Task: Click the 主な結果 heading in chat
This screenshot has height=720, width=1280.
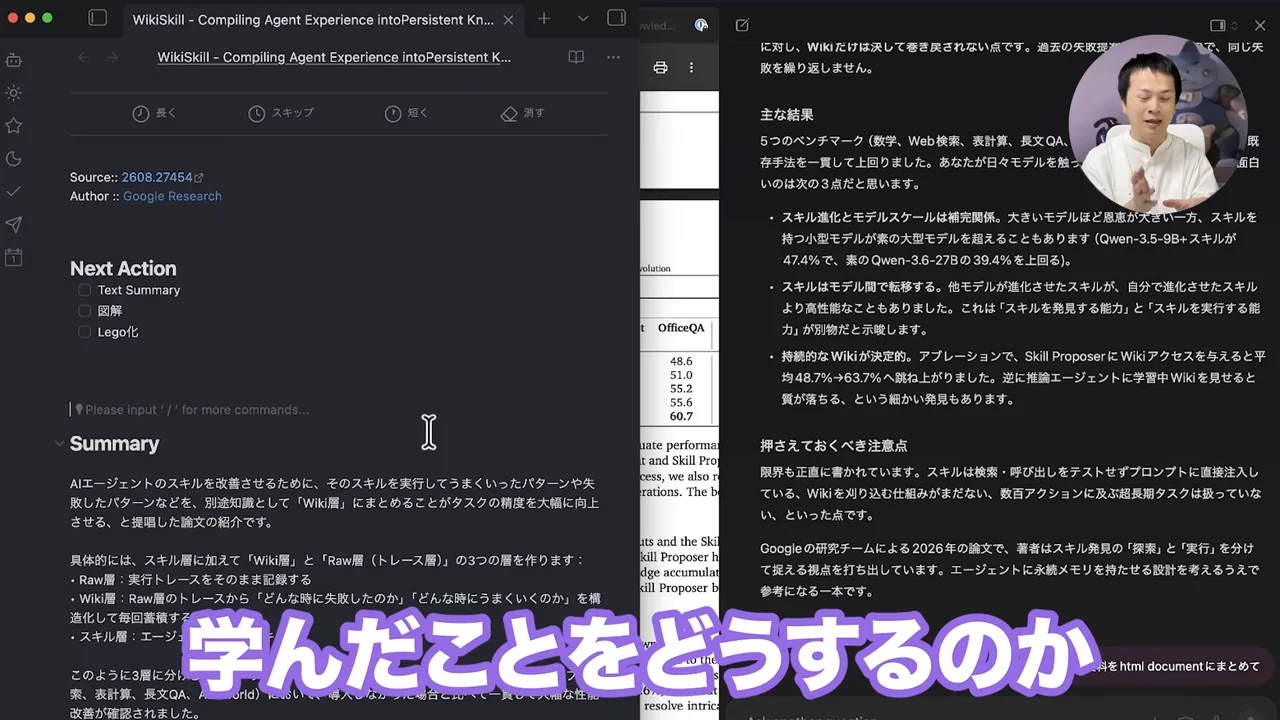Action: (x=787, y=115)
